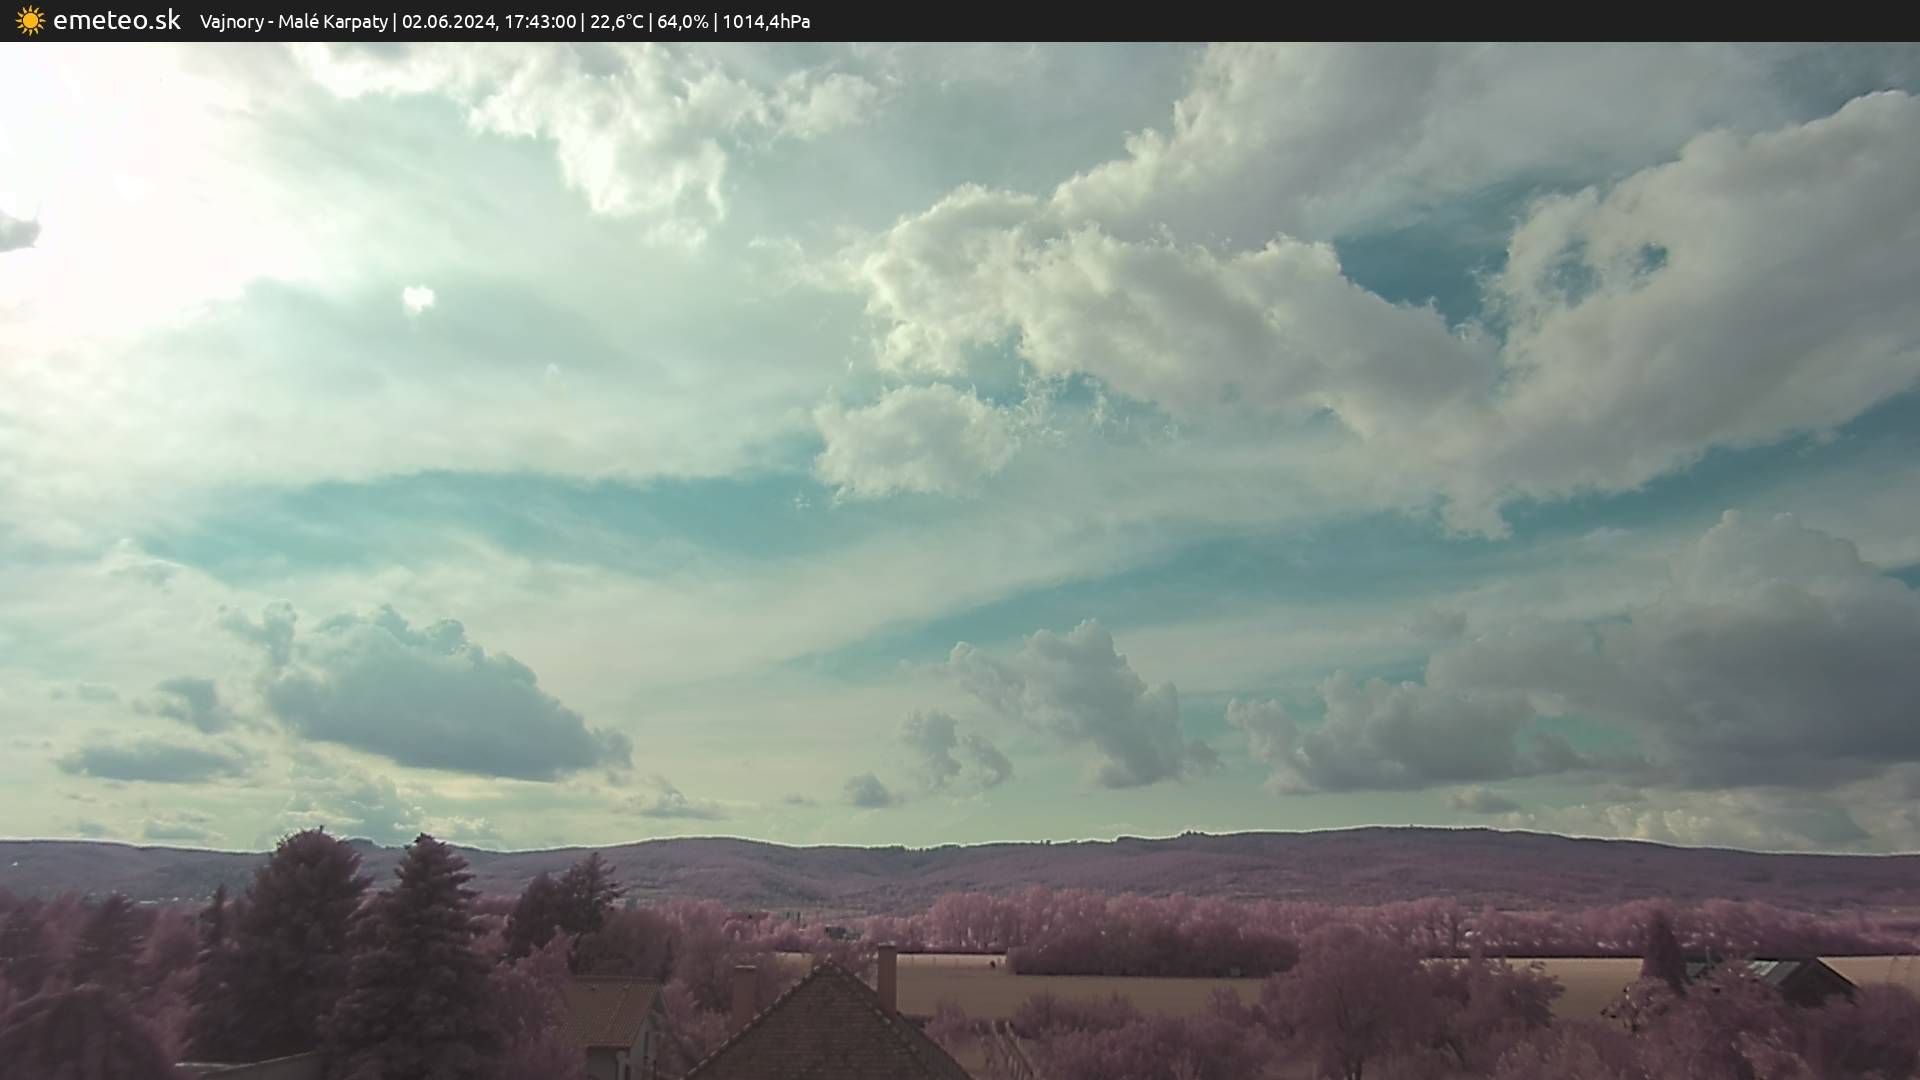Click the brick chimney on the center roof
The height and width of the screenshot is (1080, 1920).
pos(886,977)
